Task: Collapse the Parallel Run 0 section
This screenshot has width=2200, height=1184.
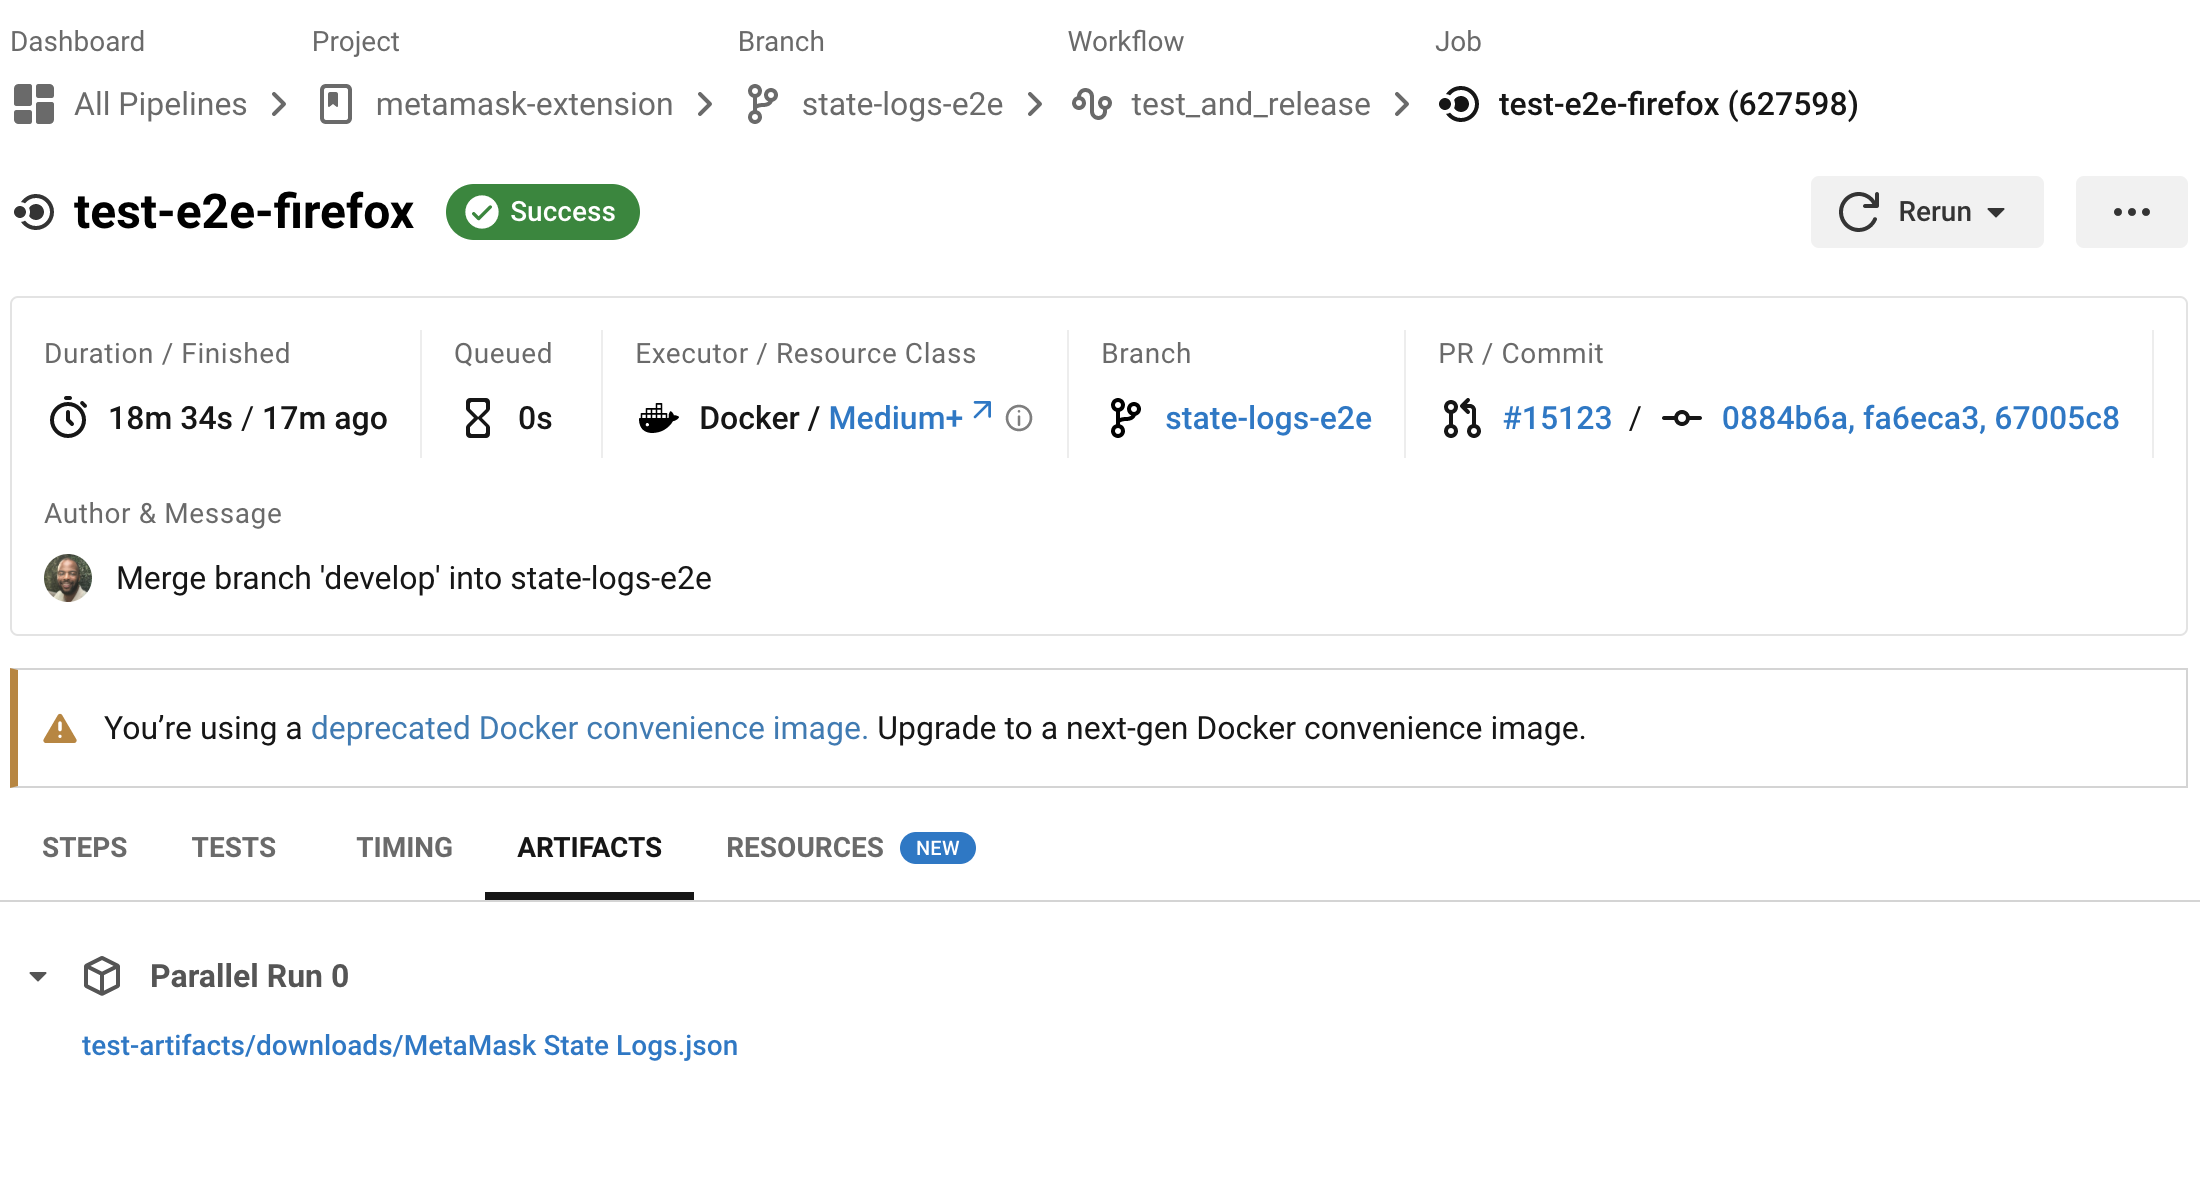Action: point(38,976)
